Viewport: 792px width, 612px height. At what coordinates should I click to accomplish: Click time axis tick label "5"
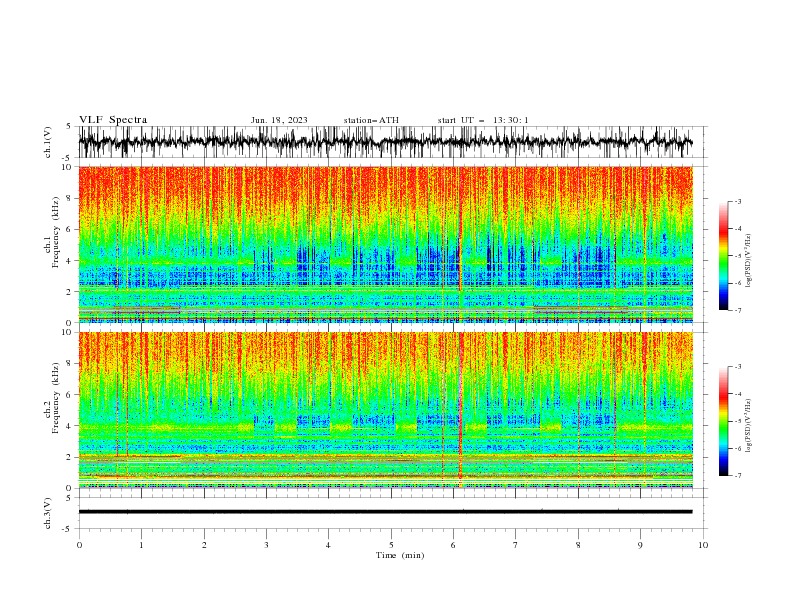[x=391, y=545]
